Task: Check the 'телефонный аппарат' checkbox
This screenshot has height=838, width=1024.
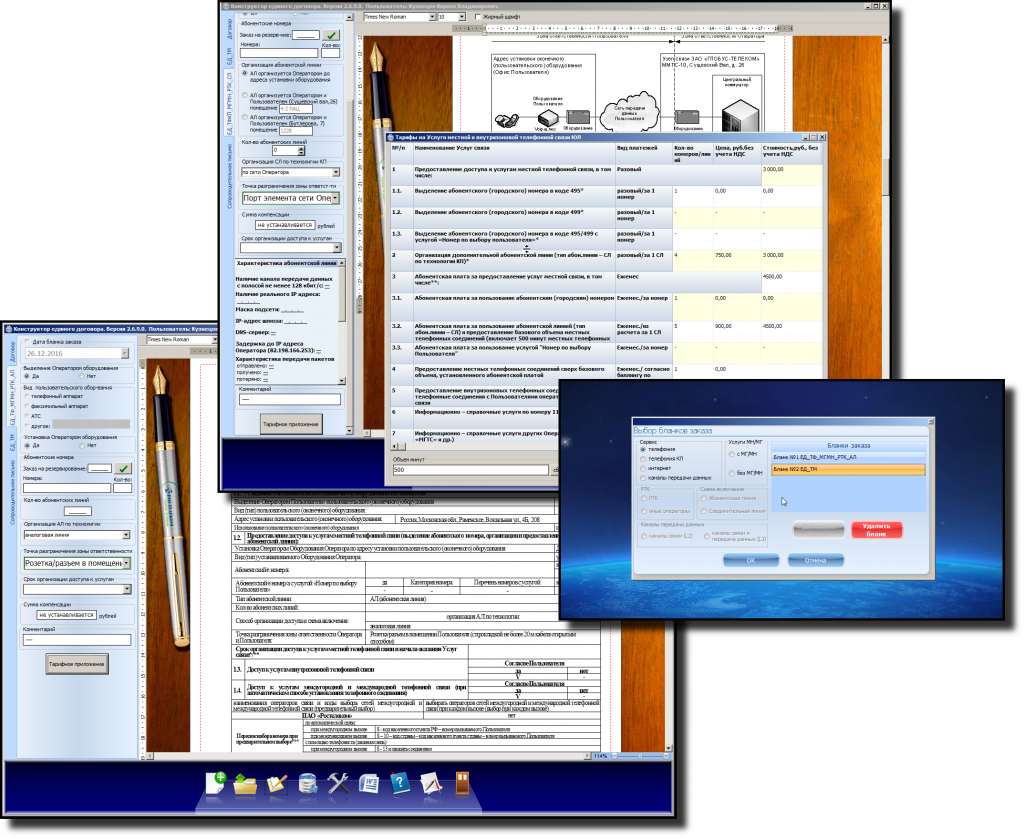Action: tap(27, 396)
